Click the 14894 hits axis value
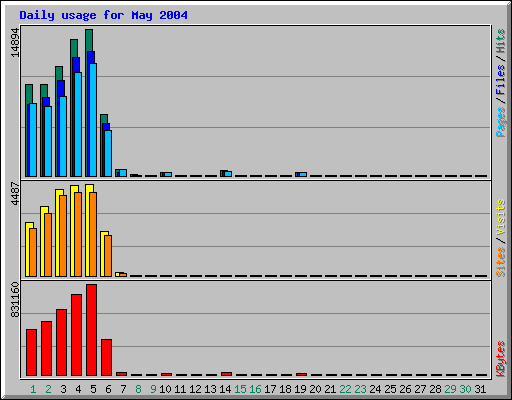The width and height of the screenshot is (512, 400). [15, 43]
